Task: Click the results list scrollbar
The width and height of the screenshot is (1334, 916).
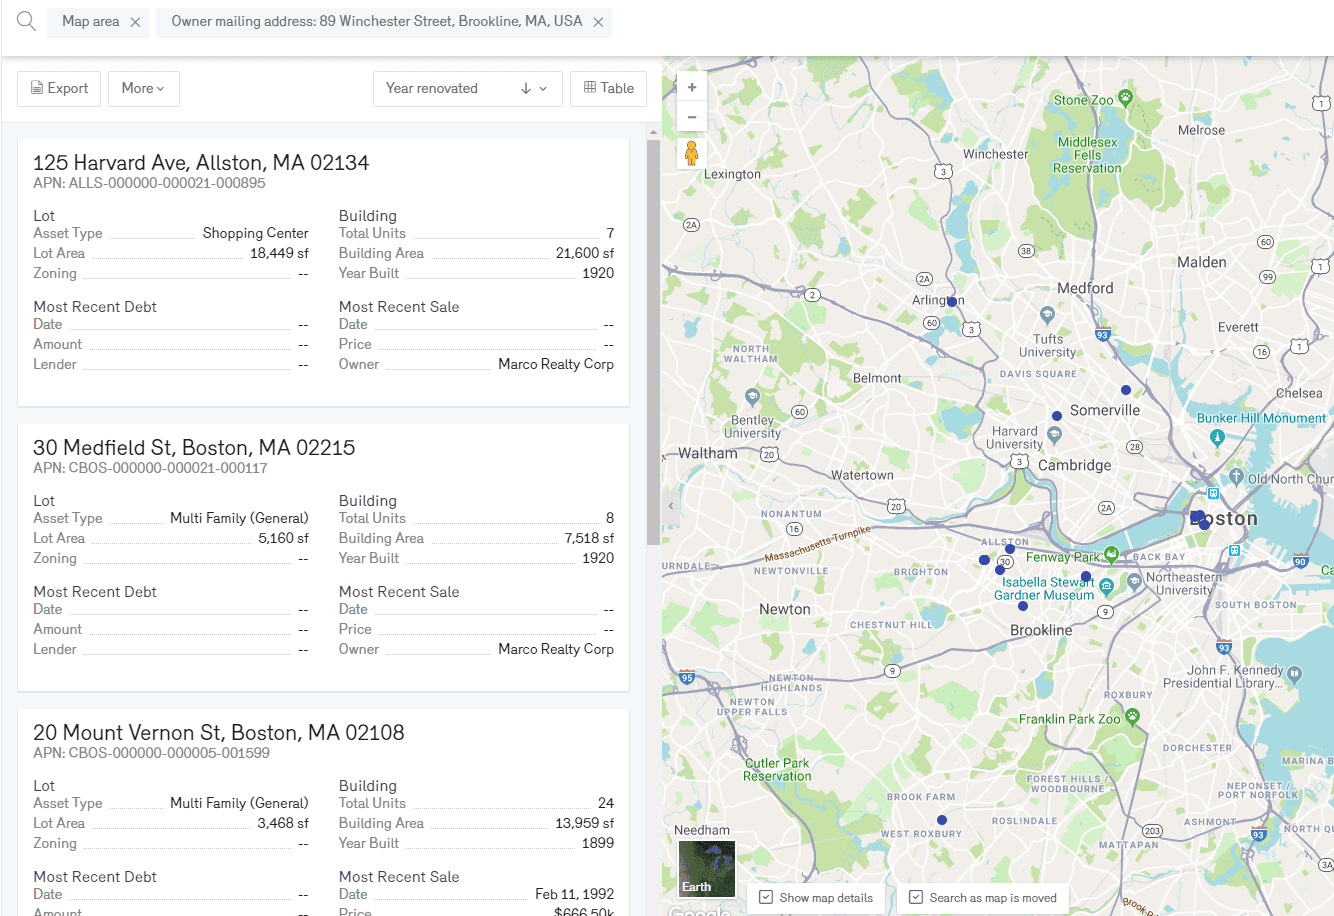Action: tap(653, 340)
